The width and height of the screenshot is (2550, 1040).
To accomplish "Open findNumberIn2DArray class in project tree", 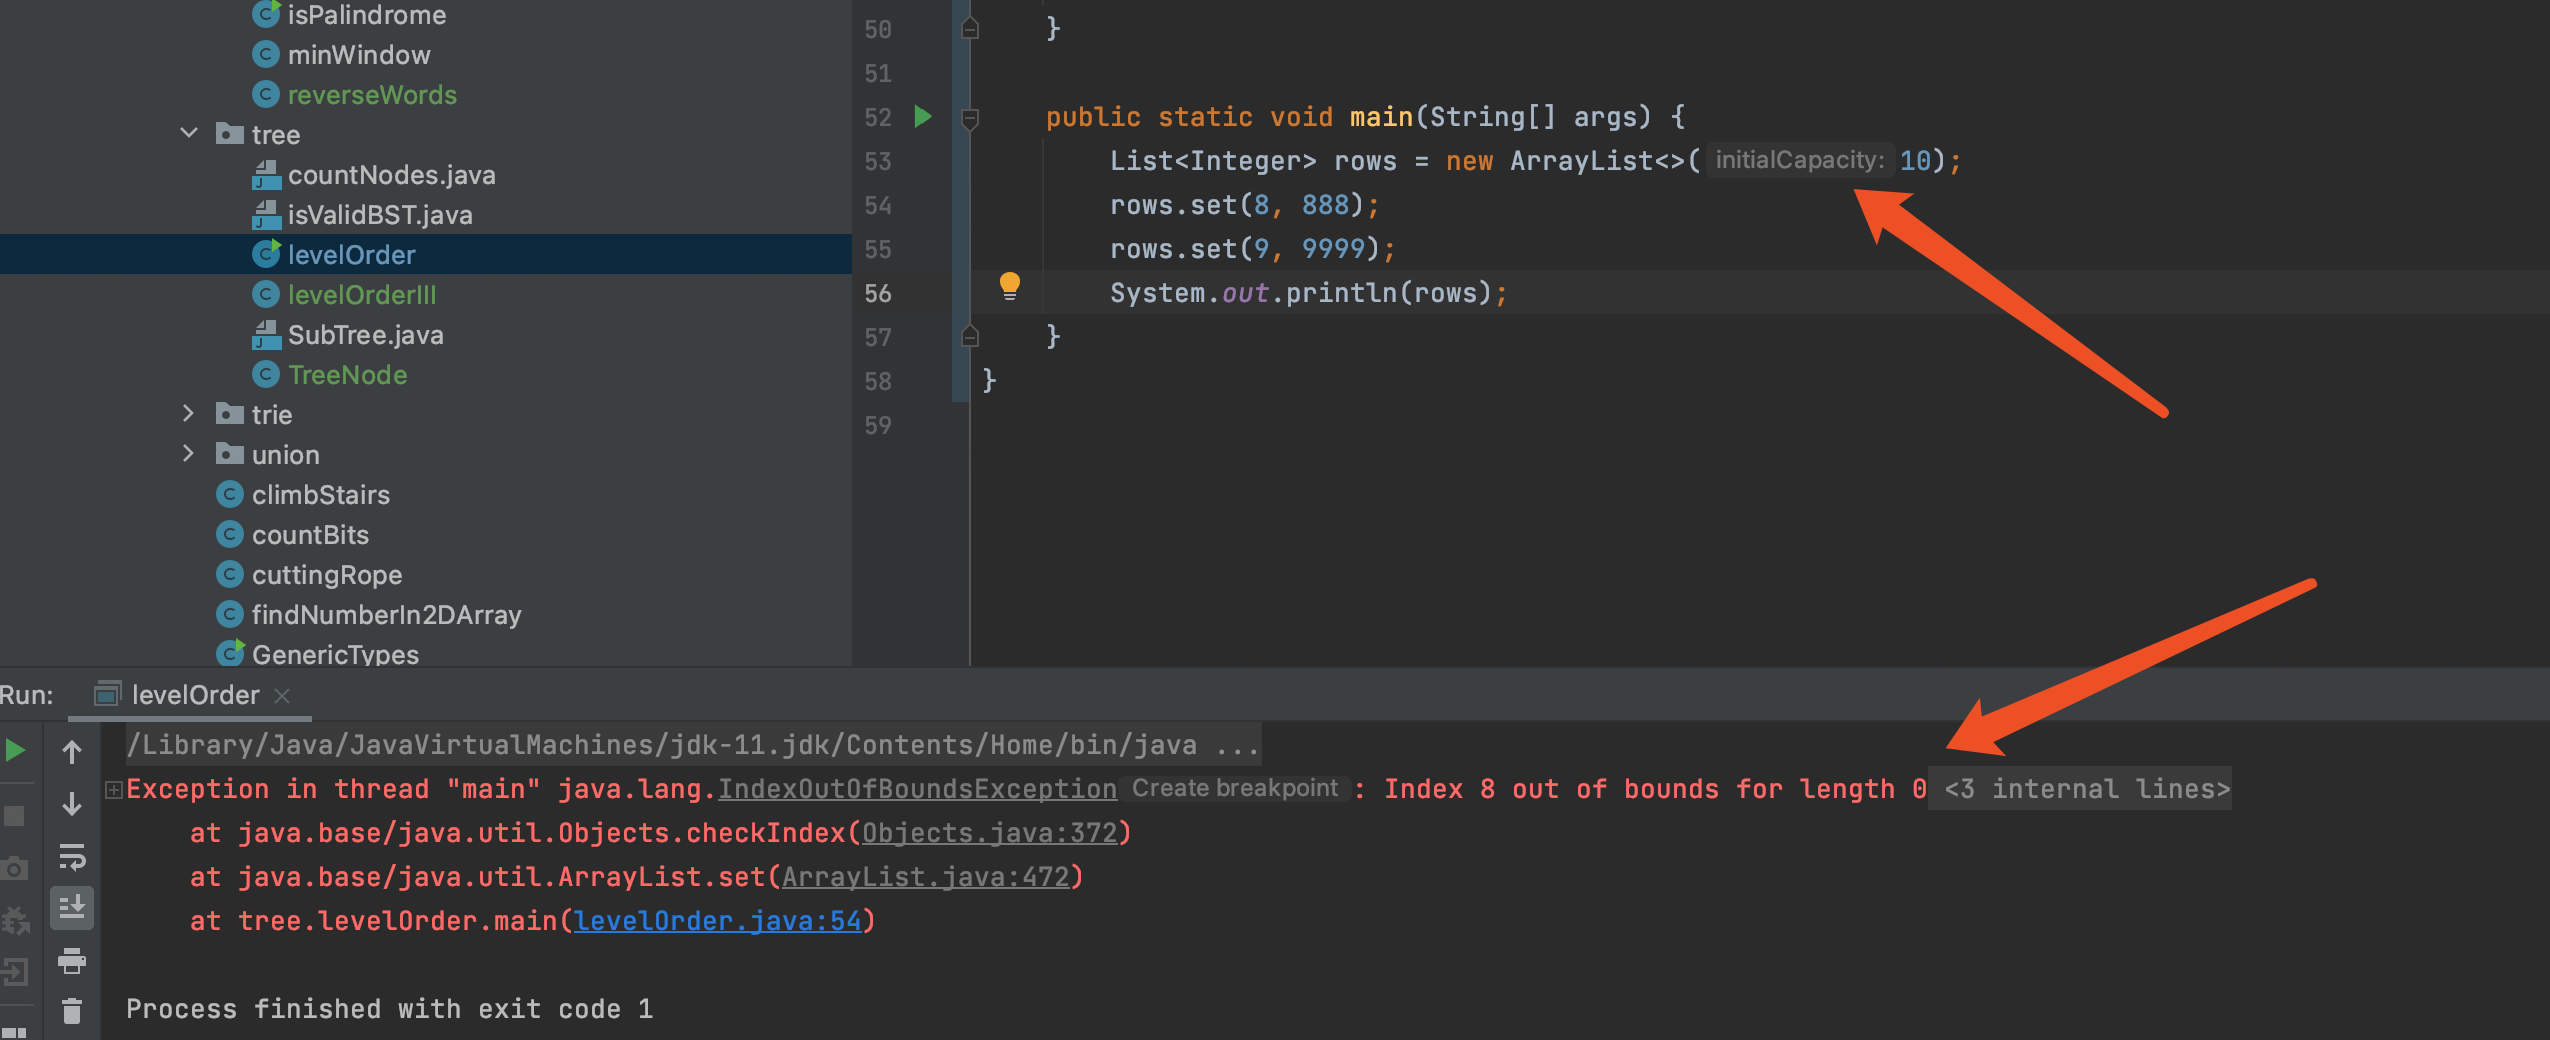I will [x=386, y=614].
